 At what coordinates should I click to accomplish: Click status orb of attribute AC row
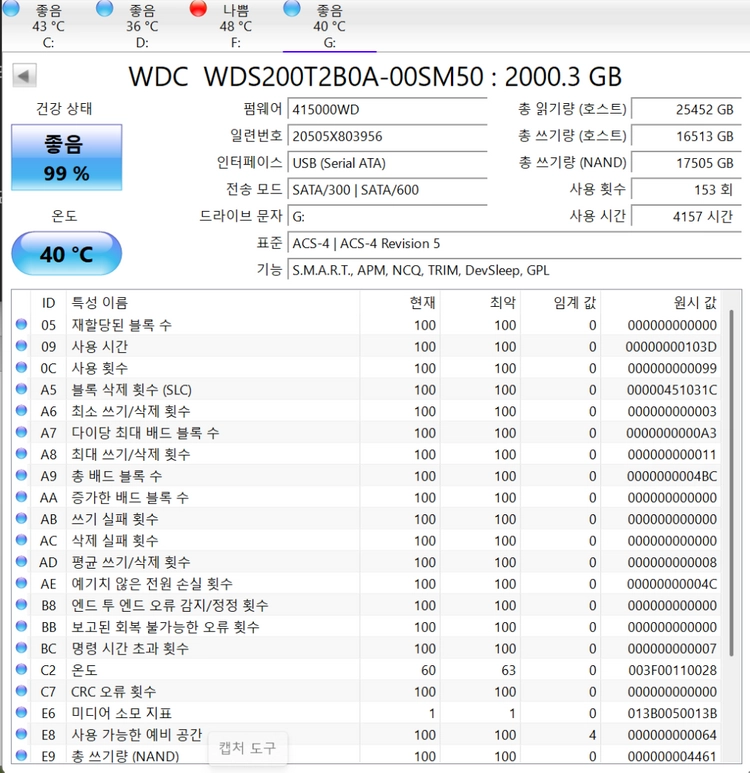coord(21,540)
